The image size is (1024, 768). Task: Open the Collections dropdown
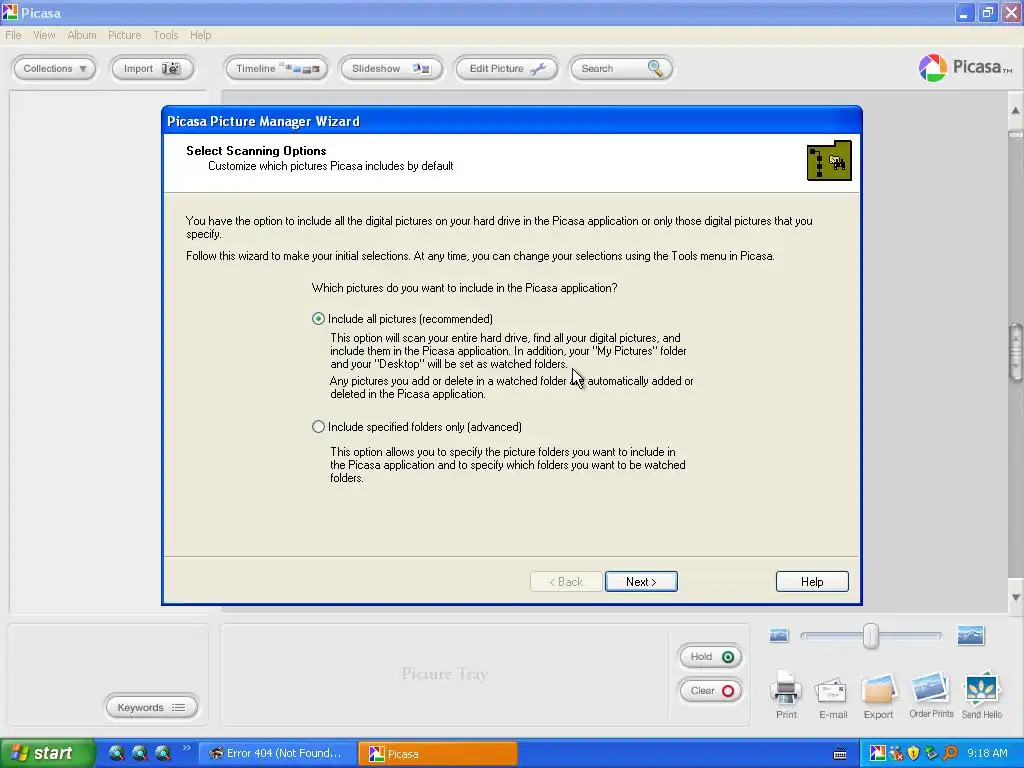pyautogui.click(x=54, y=69)
